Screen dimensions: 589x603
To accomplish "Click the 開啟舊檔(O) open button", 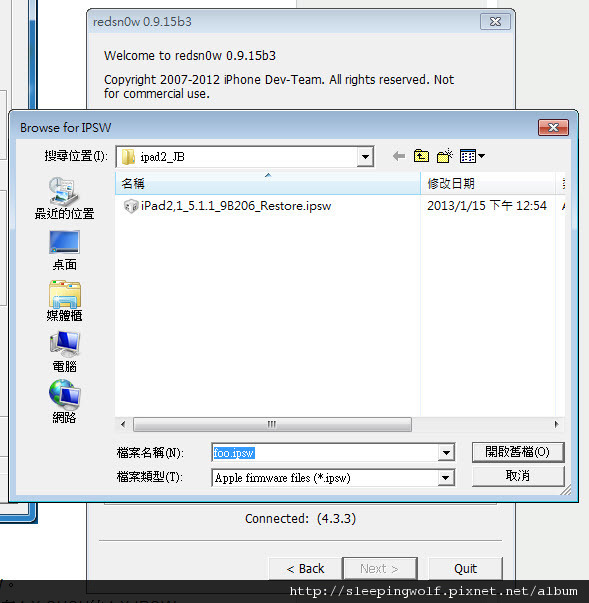I will tap(518, 452).
